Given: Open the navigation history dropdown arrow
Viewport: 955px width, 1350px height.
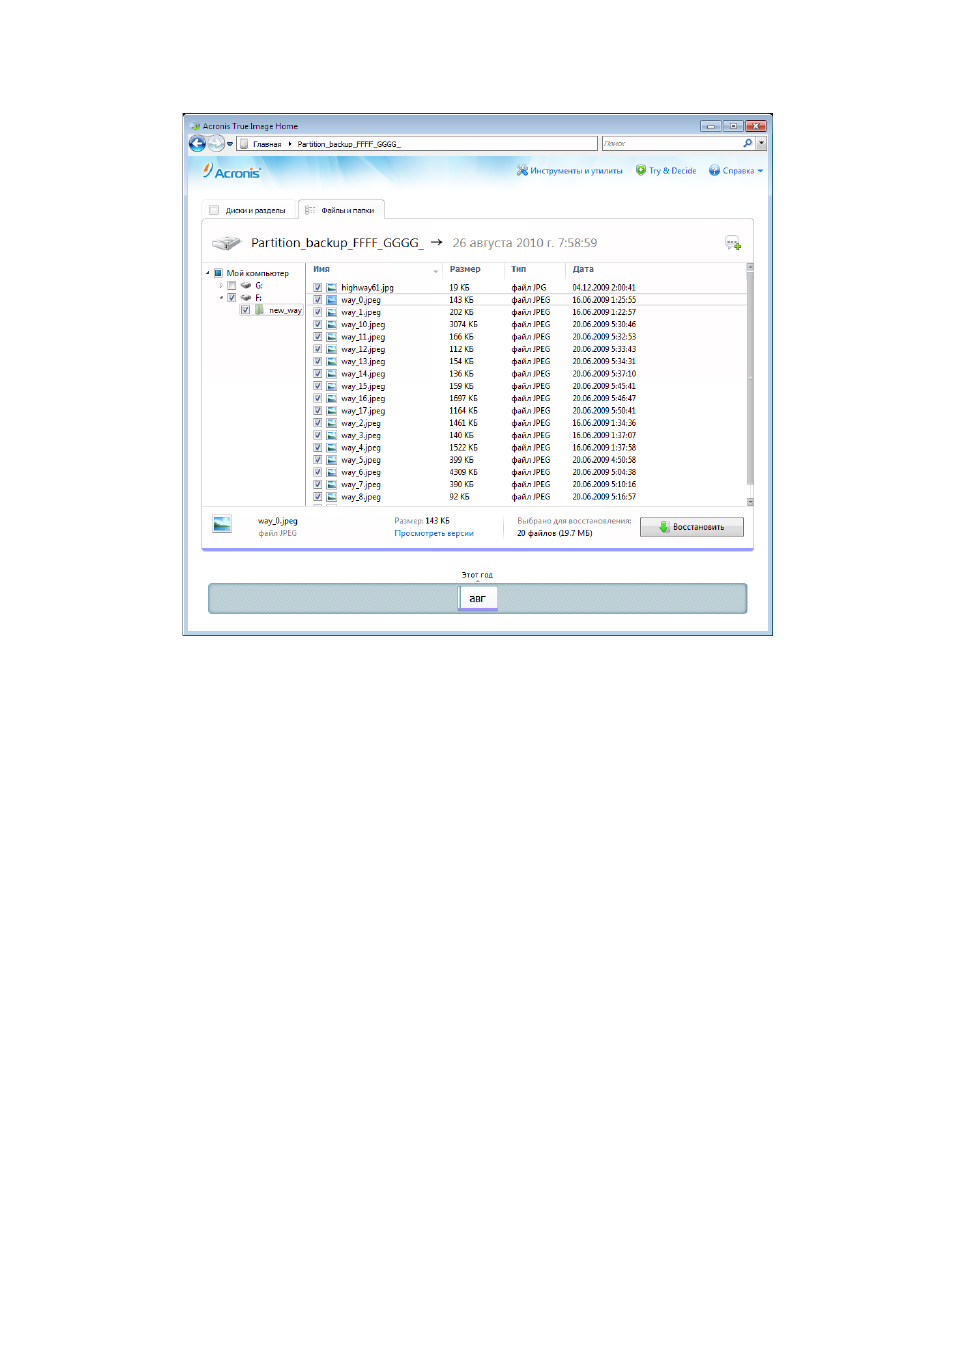Looking at the screenshot, I should tap(230, 144).
